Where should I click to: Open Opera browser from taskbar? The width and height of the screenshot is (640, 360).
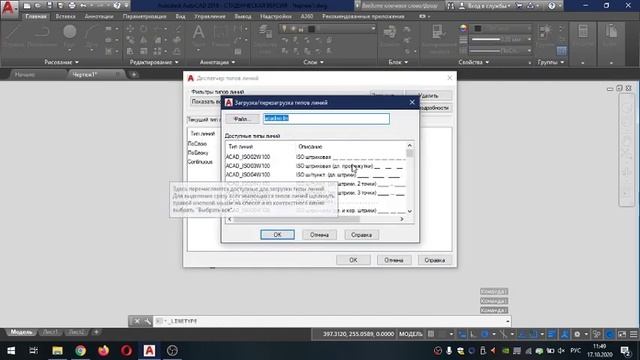coord(126,351)
